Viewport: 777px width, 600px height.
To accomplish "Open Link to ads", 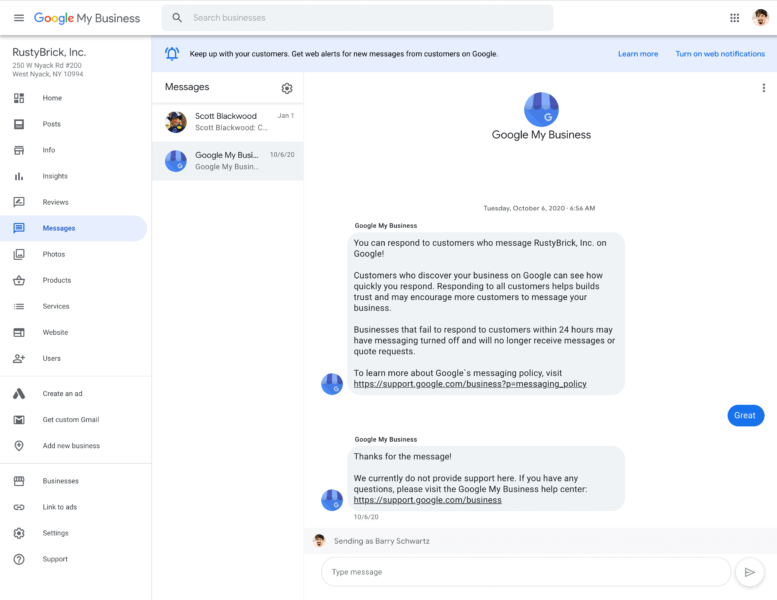I will pos(59,507).
